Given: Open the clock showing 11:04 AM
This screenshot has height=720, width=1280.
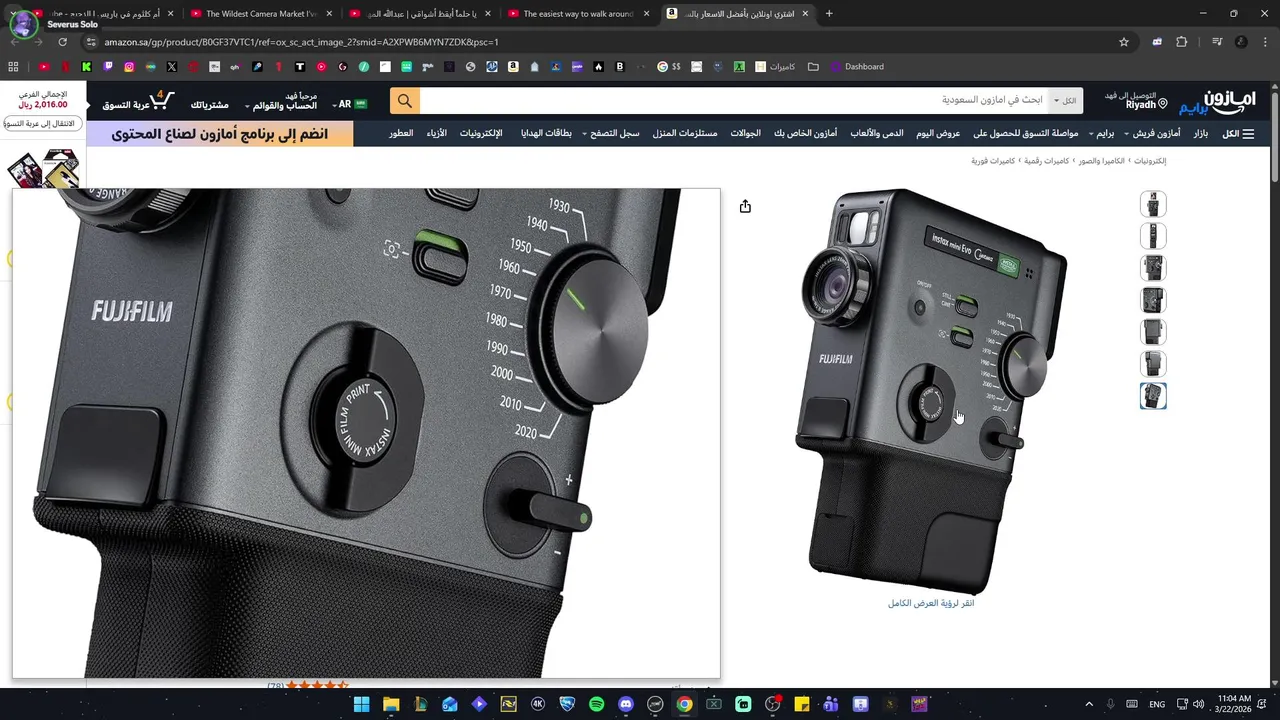Looking at the screenshot, I should pos(1235,704).
